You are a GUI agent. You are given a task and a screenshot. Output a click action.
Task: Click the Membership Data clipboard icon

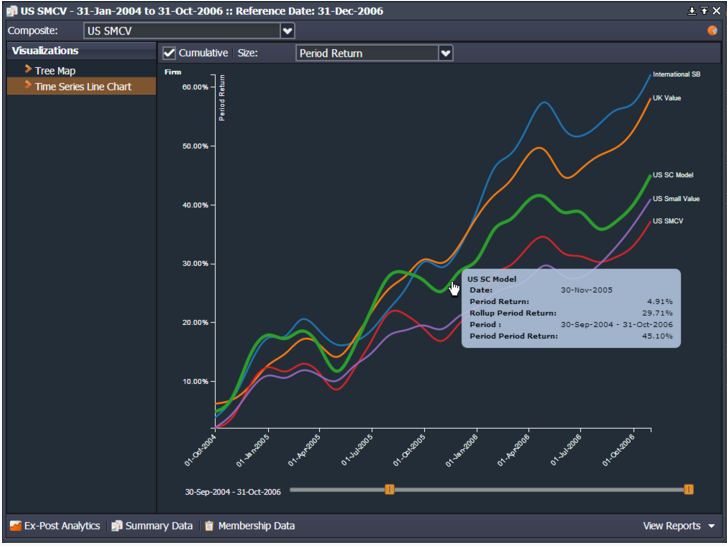[209, 526]
